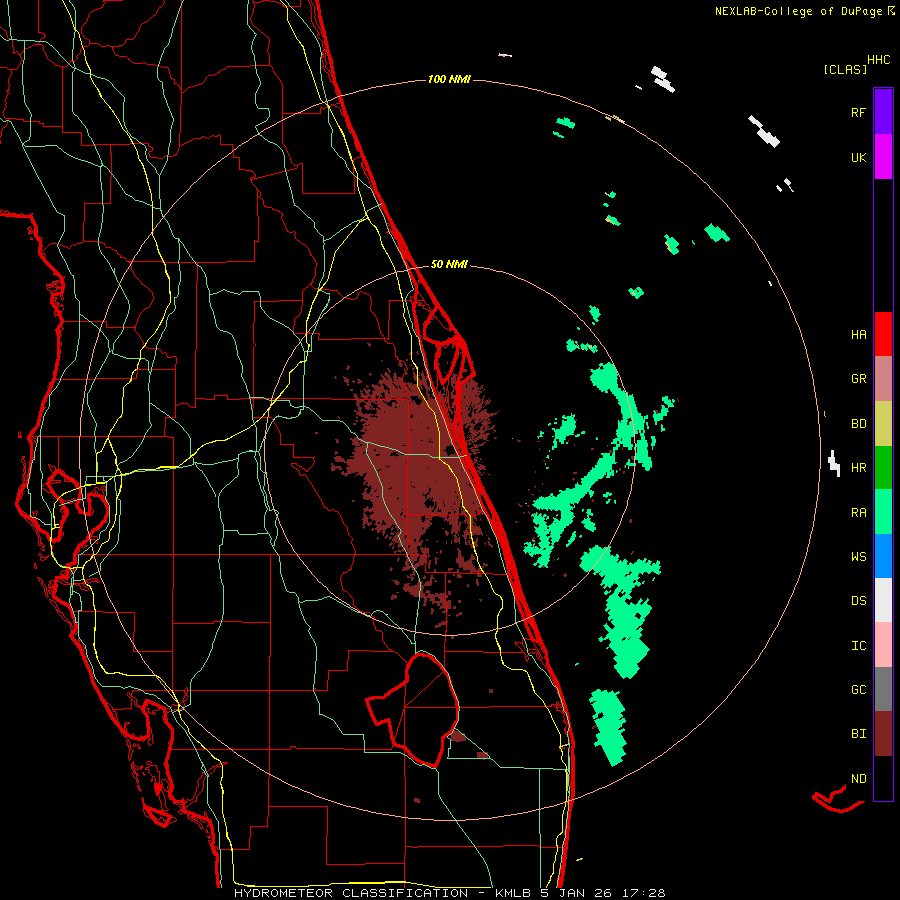Select the BD yellow legend swatch
Image resolution: width=900 pixels, height=900 pixels.
coord(883,424)
